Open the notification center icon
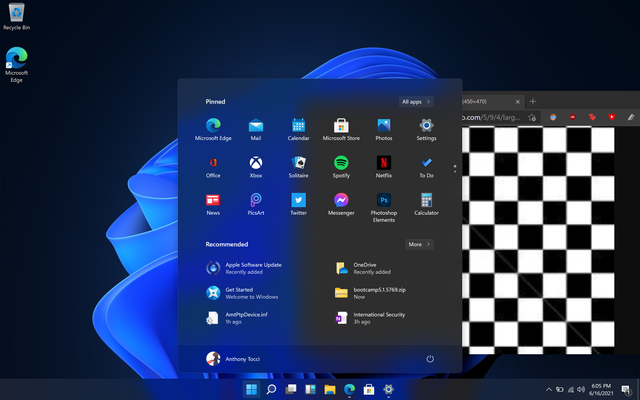This screenshot has height=400, width=640. point(625,390)
